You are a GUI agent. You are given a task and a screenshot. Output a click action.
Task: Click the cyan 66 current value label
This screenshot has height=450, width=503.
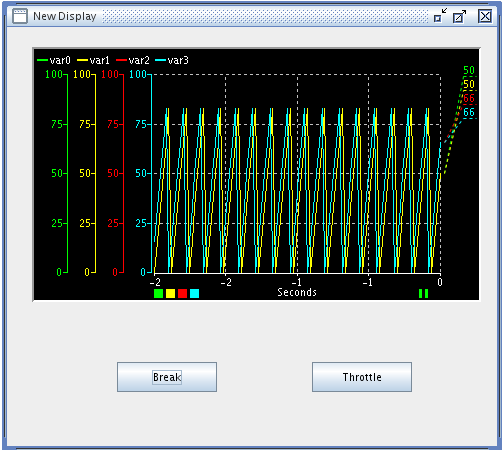pos(469,112)
